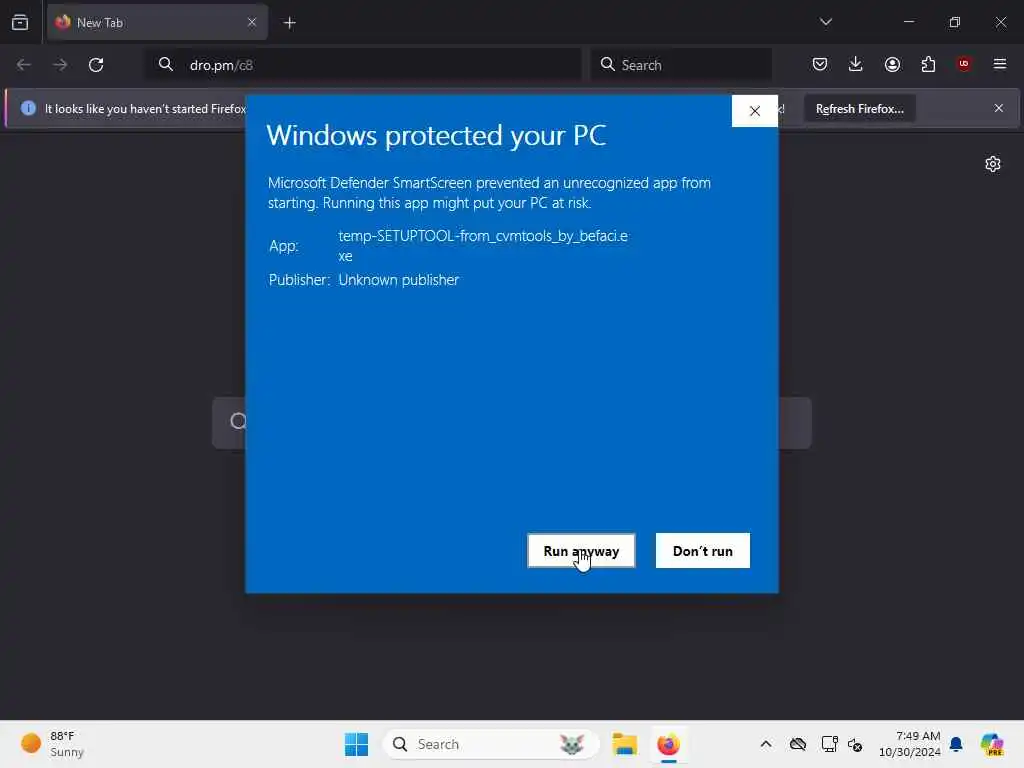Click the Unknown publisher text
Screen dimensions: 1024x768
tap(398, 280)
